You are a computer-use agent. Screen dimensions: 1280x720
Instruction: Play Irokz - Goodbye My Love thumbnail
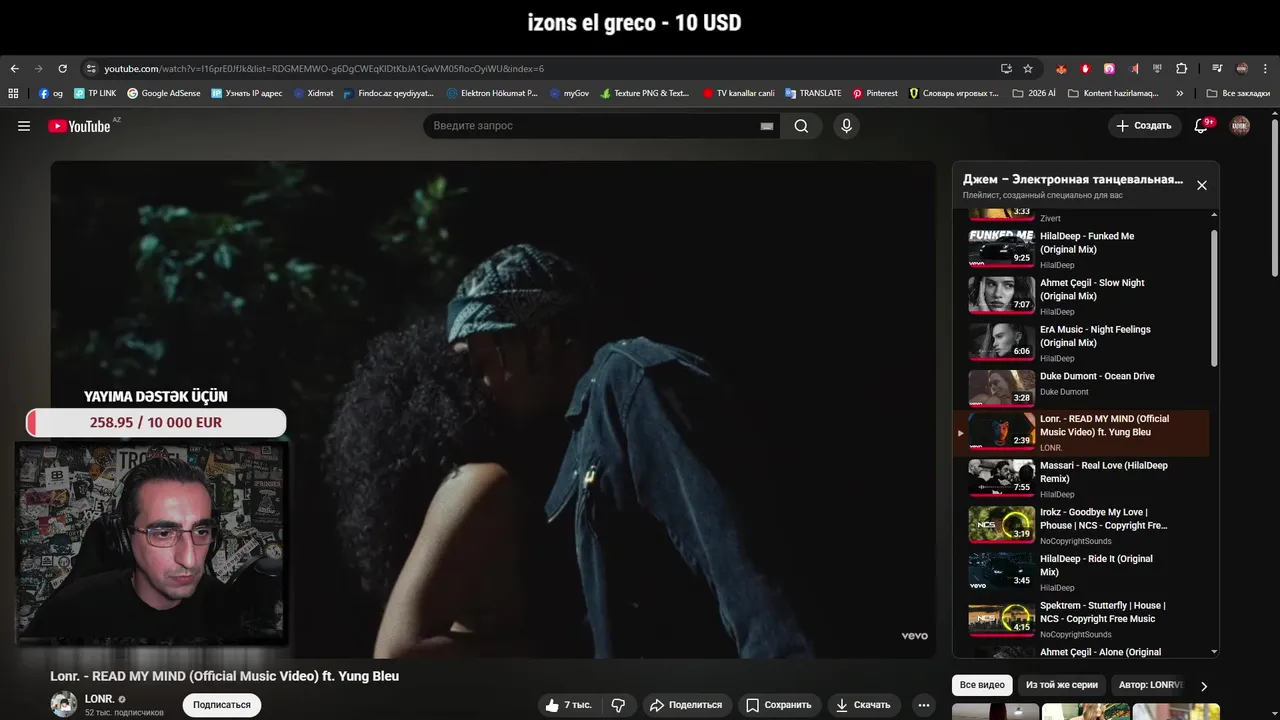pos(1001,524)
